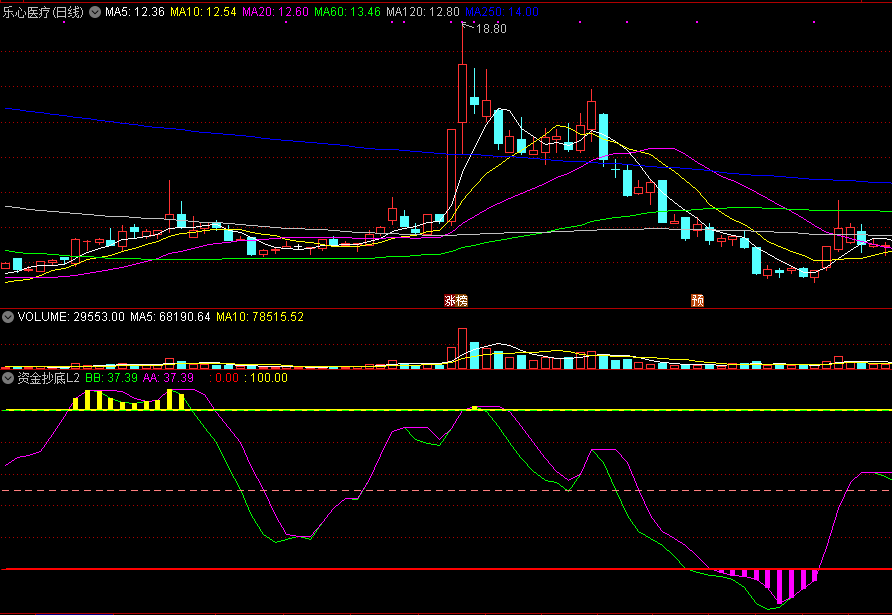892x615 pixels.
Task: Click the yellow 100.00 indicator value
Action: pos(266,378)
